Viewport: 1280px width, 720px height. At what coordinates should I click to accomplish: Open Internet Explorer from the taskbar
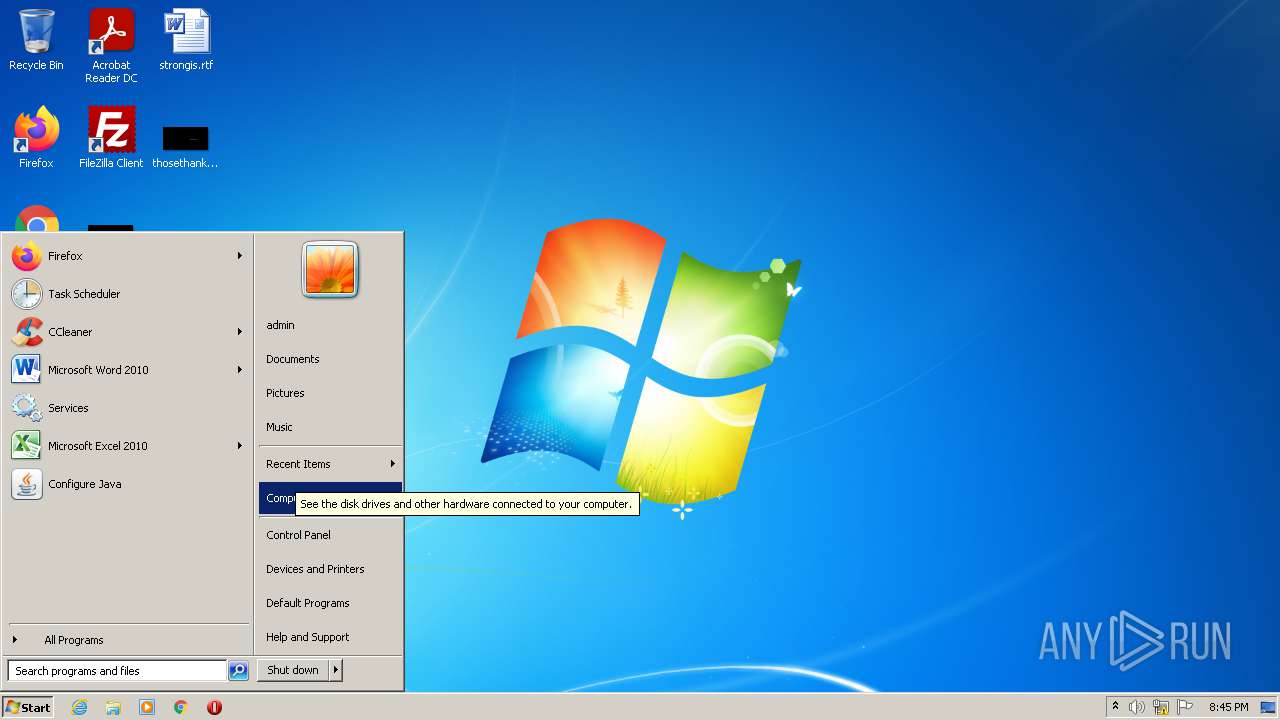(x=79, y=707)
